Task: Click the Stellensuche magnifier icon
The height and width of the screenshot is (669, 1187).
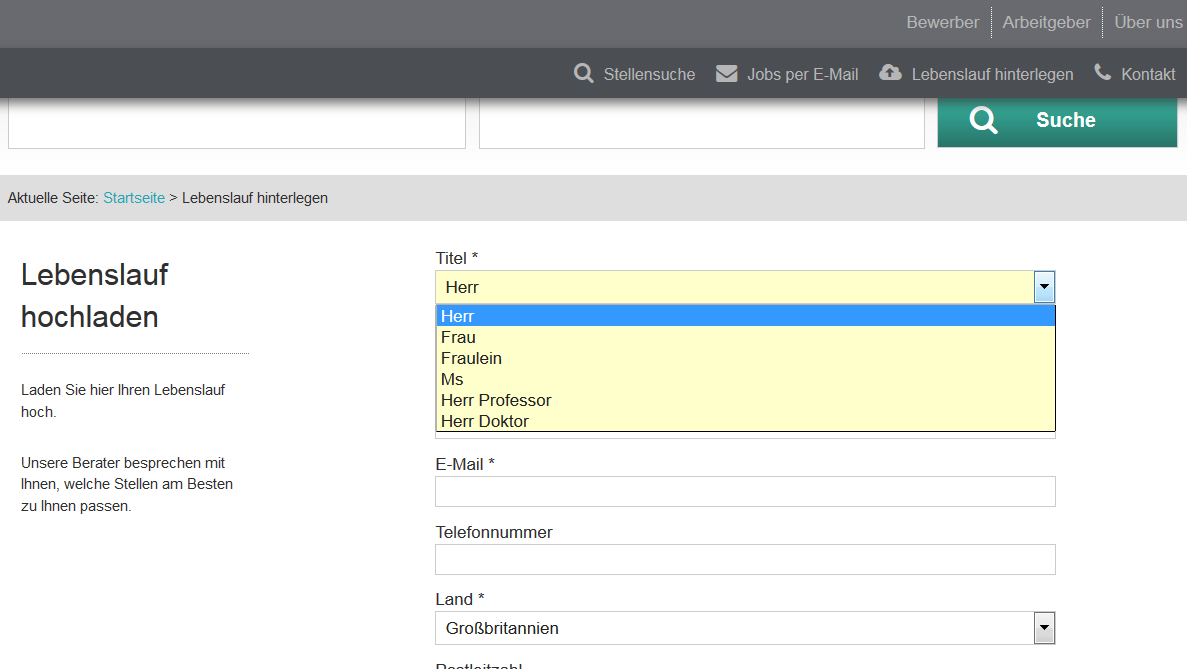Action: (x=584, y=73)
